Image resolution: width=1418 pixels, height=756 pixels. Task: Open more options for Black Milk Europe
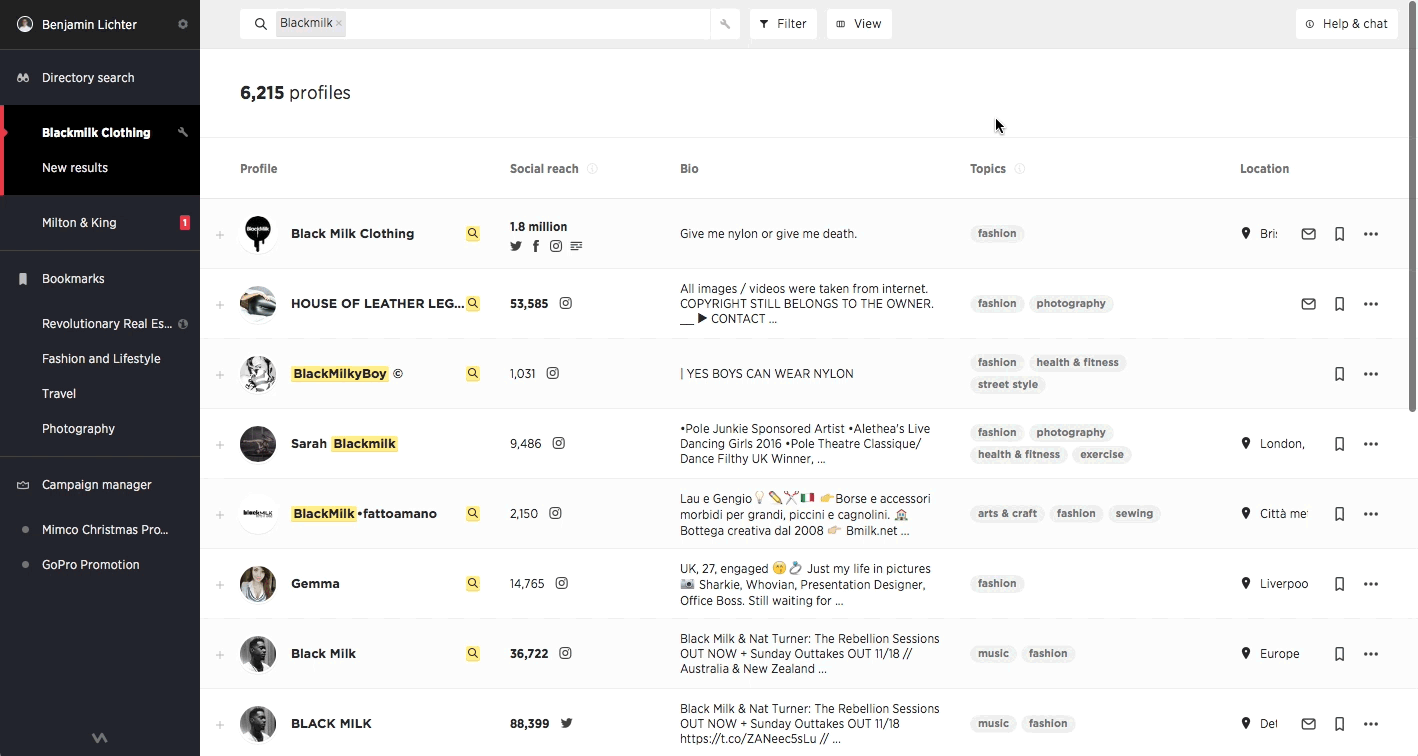click(1371, 654)
